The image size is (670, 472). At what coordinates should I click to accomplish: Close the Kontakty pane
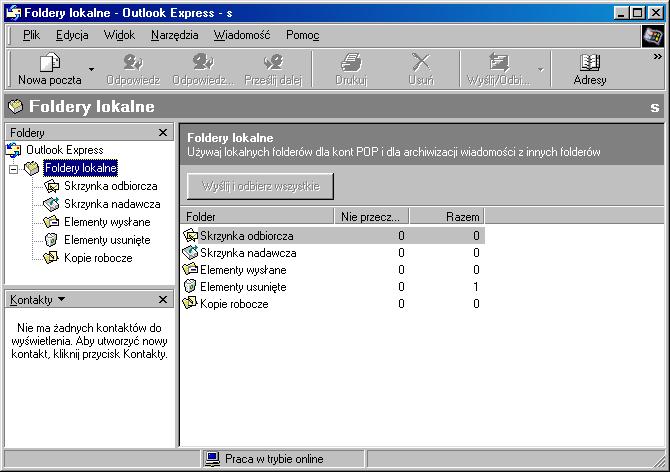[163, 299]
